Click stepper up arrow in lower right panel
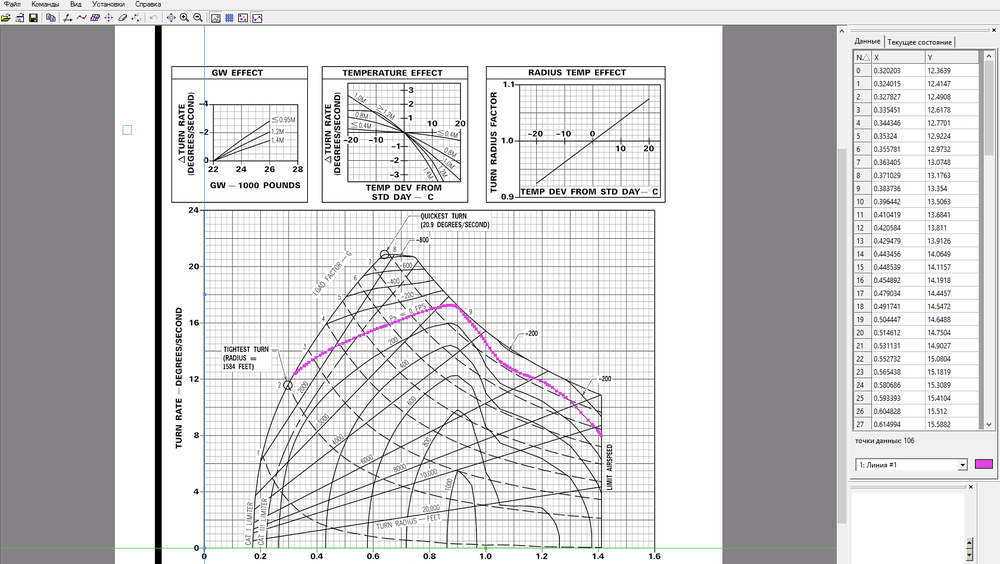Viewport: 1000px width, 564px height. [x=969, y=542]
